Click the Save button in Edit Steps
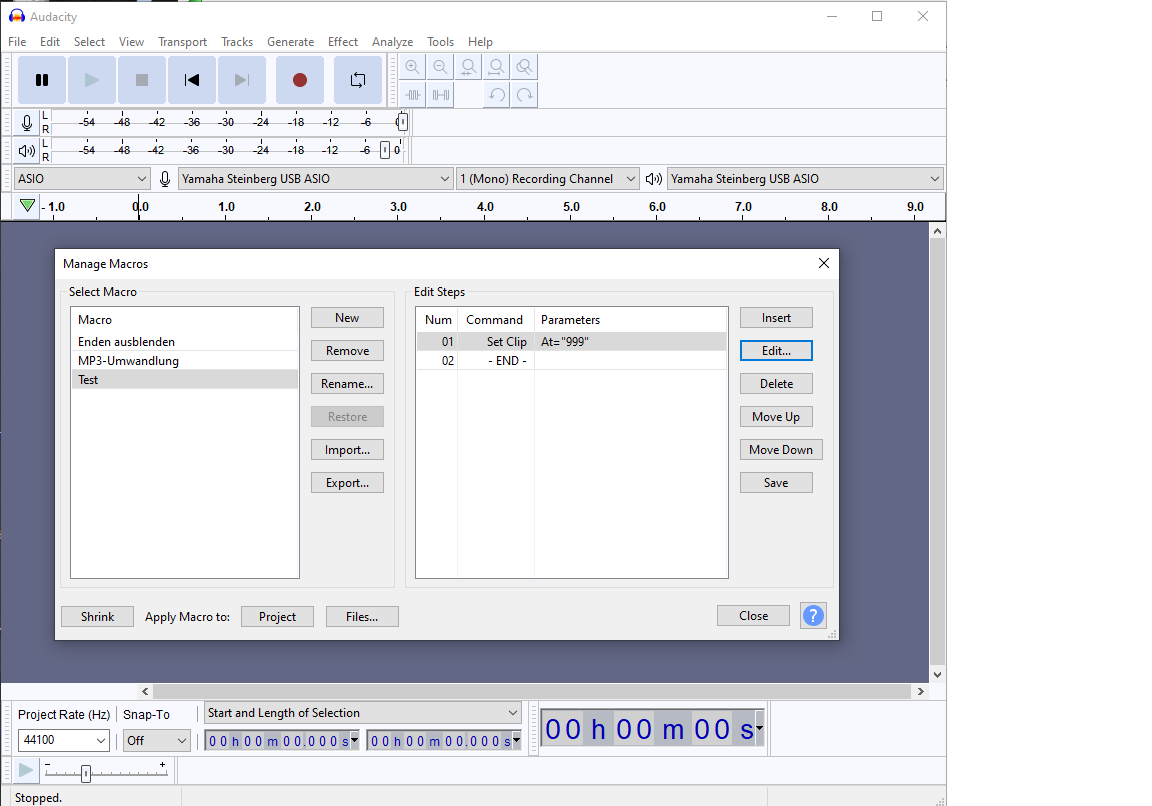This screenshot has width=1152, height=806. pyautogui.click(x=777, y=483)
